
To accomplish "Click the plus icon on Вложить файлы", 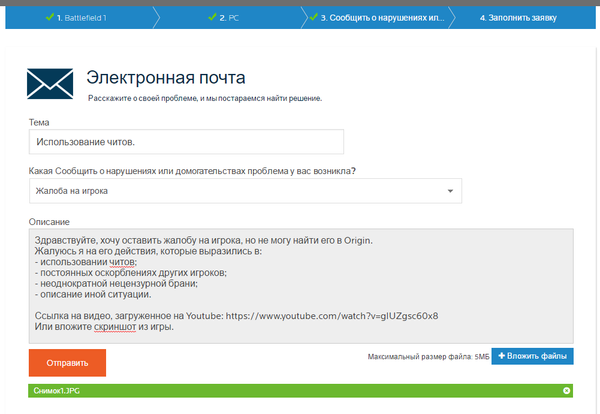I will tap(502, 356).
